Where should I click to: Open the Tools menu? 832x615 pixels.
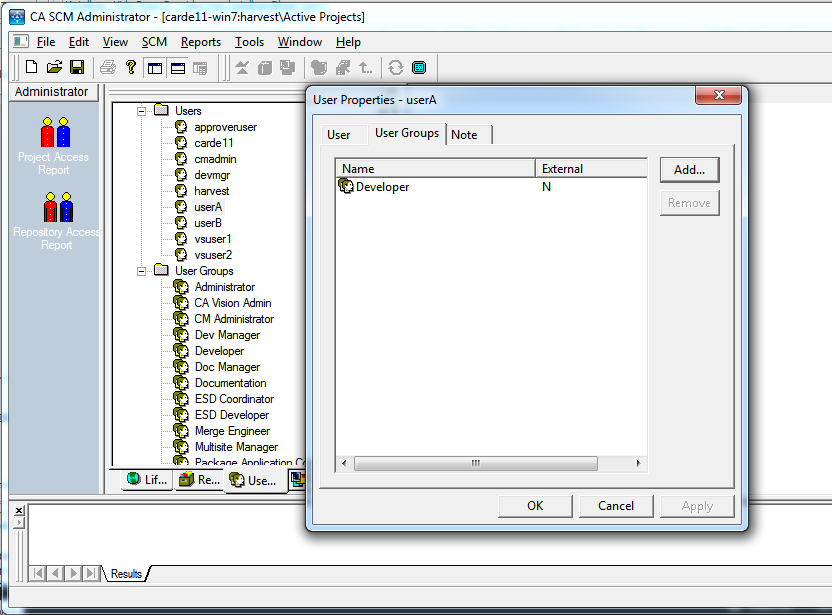click(x=249, y=42)
